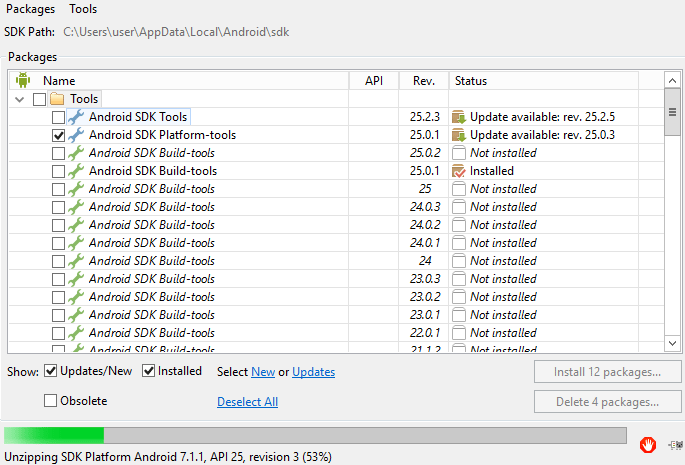This screenshot has height=465, width=685.
Task: Check Build-tools 25.0.2 checkbox
Action: pos(58,153)
